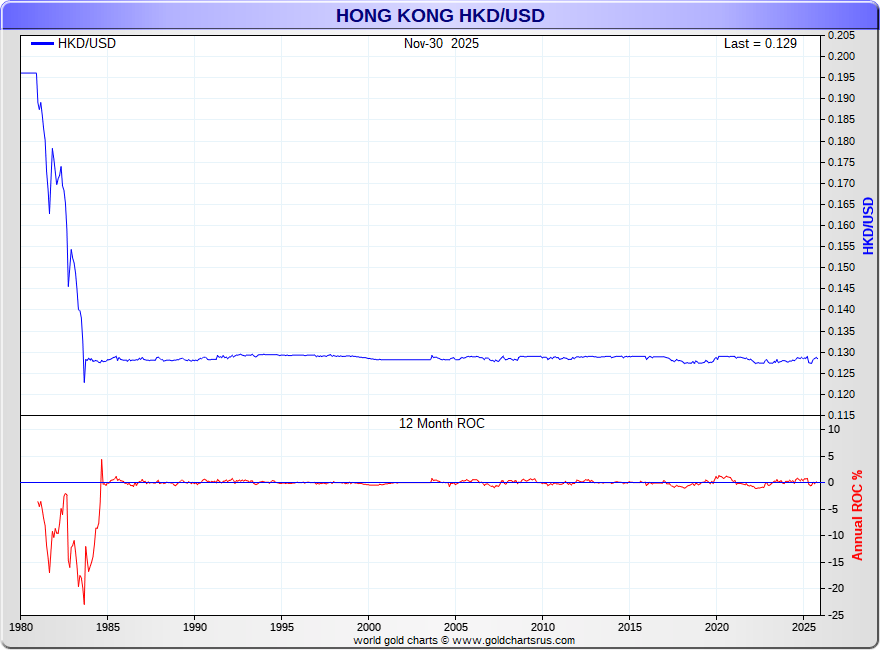Click the ROC axis label -5

pyautogui.click(x=834, y=509)
